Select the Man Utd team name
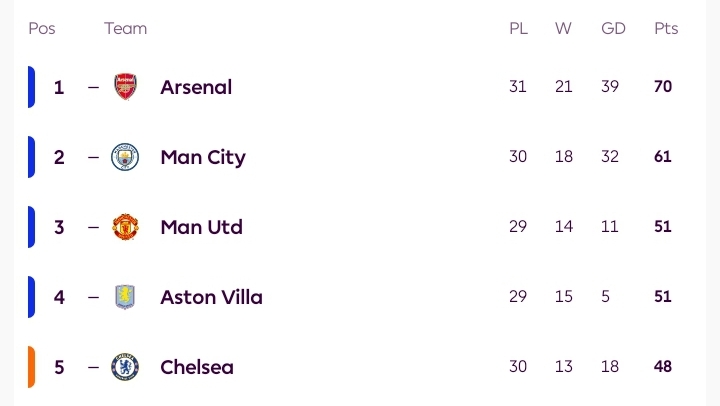 click(201, 227)
